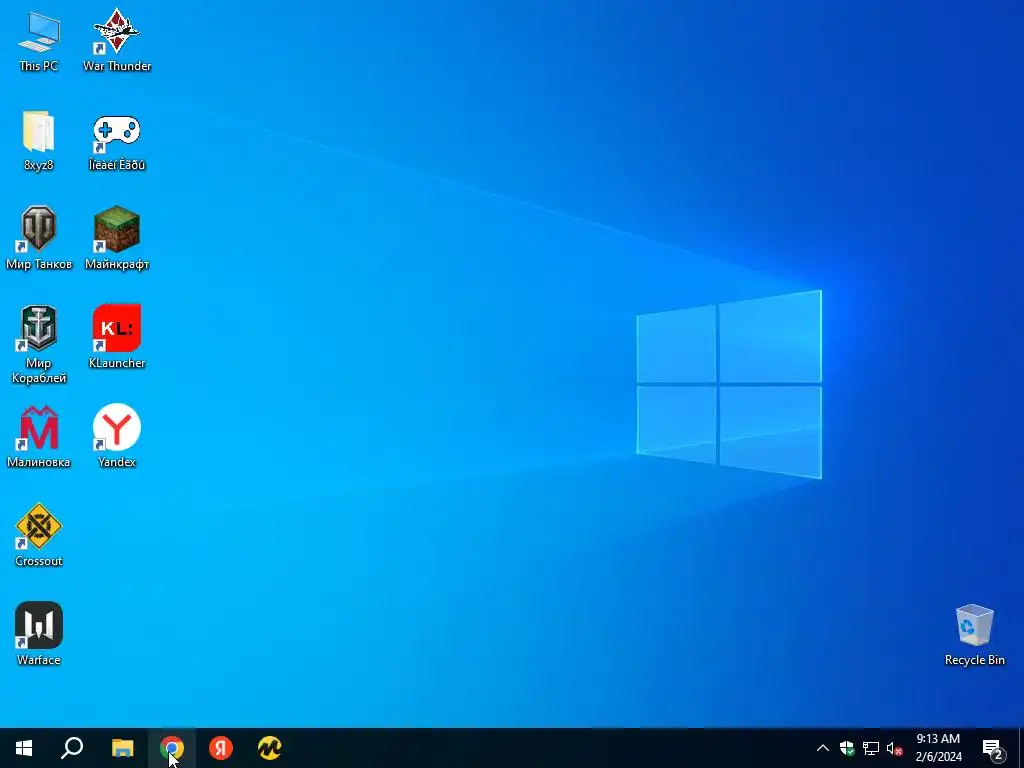1024x768 pixels.
Task: Select the Crossout shortcut icon
Action: [39, 536]
